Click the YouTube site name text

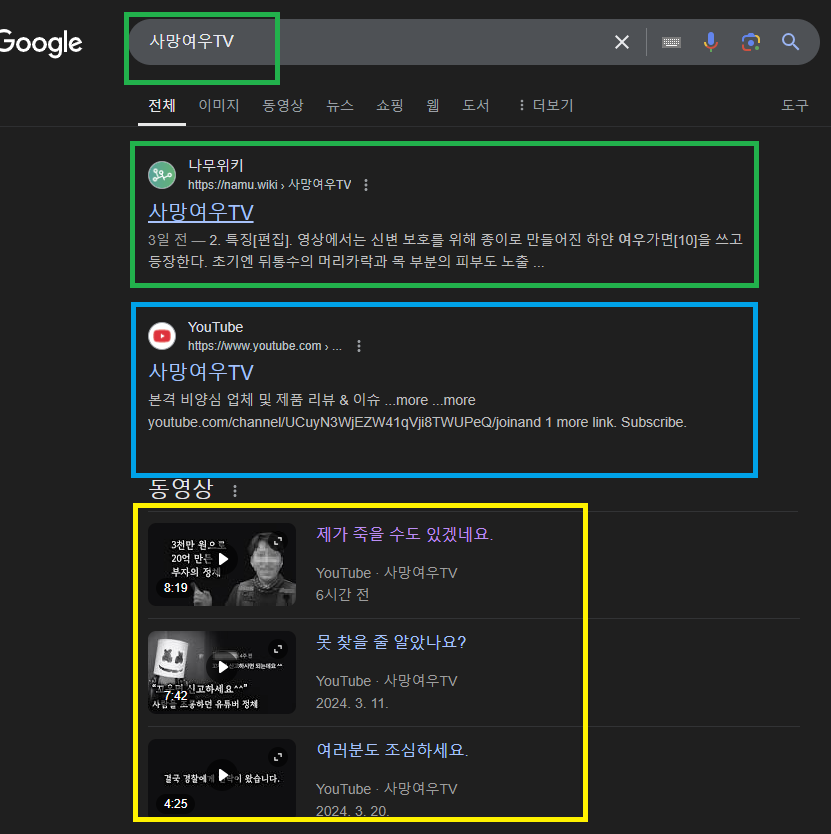coord(215,327)
